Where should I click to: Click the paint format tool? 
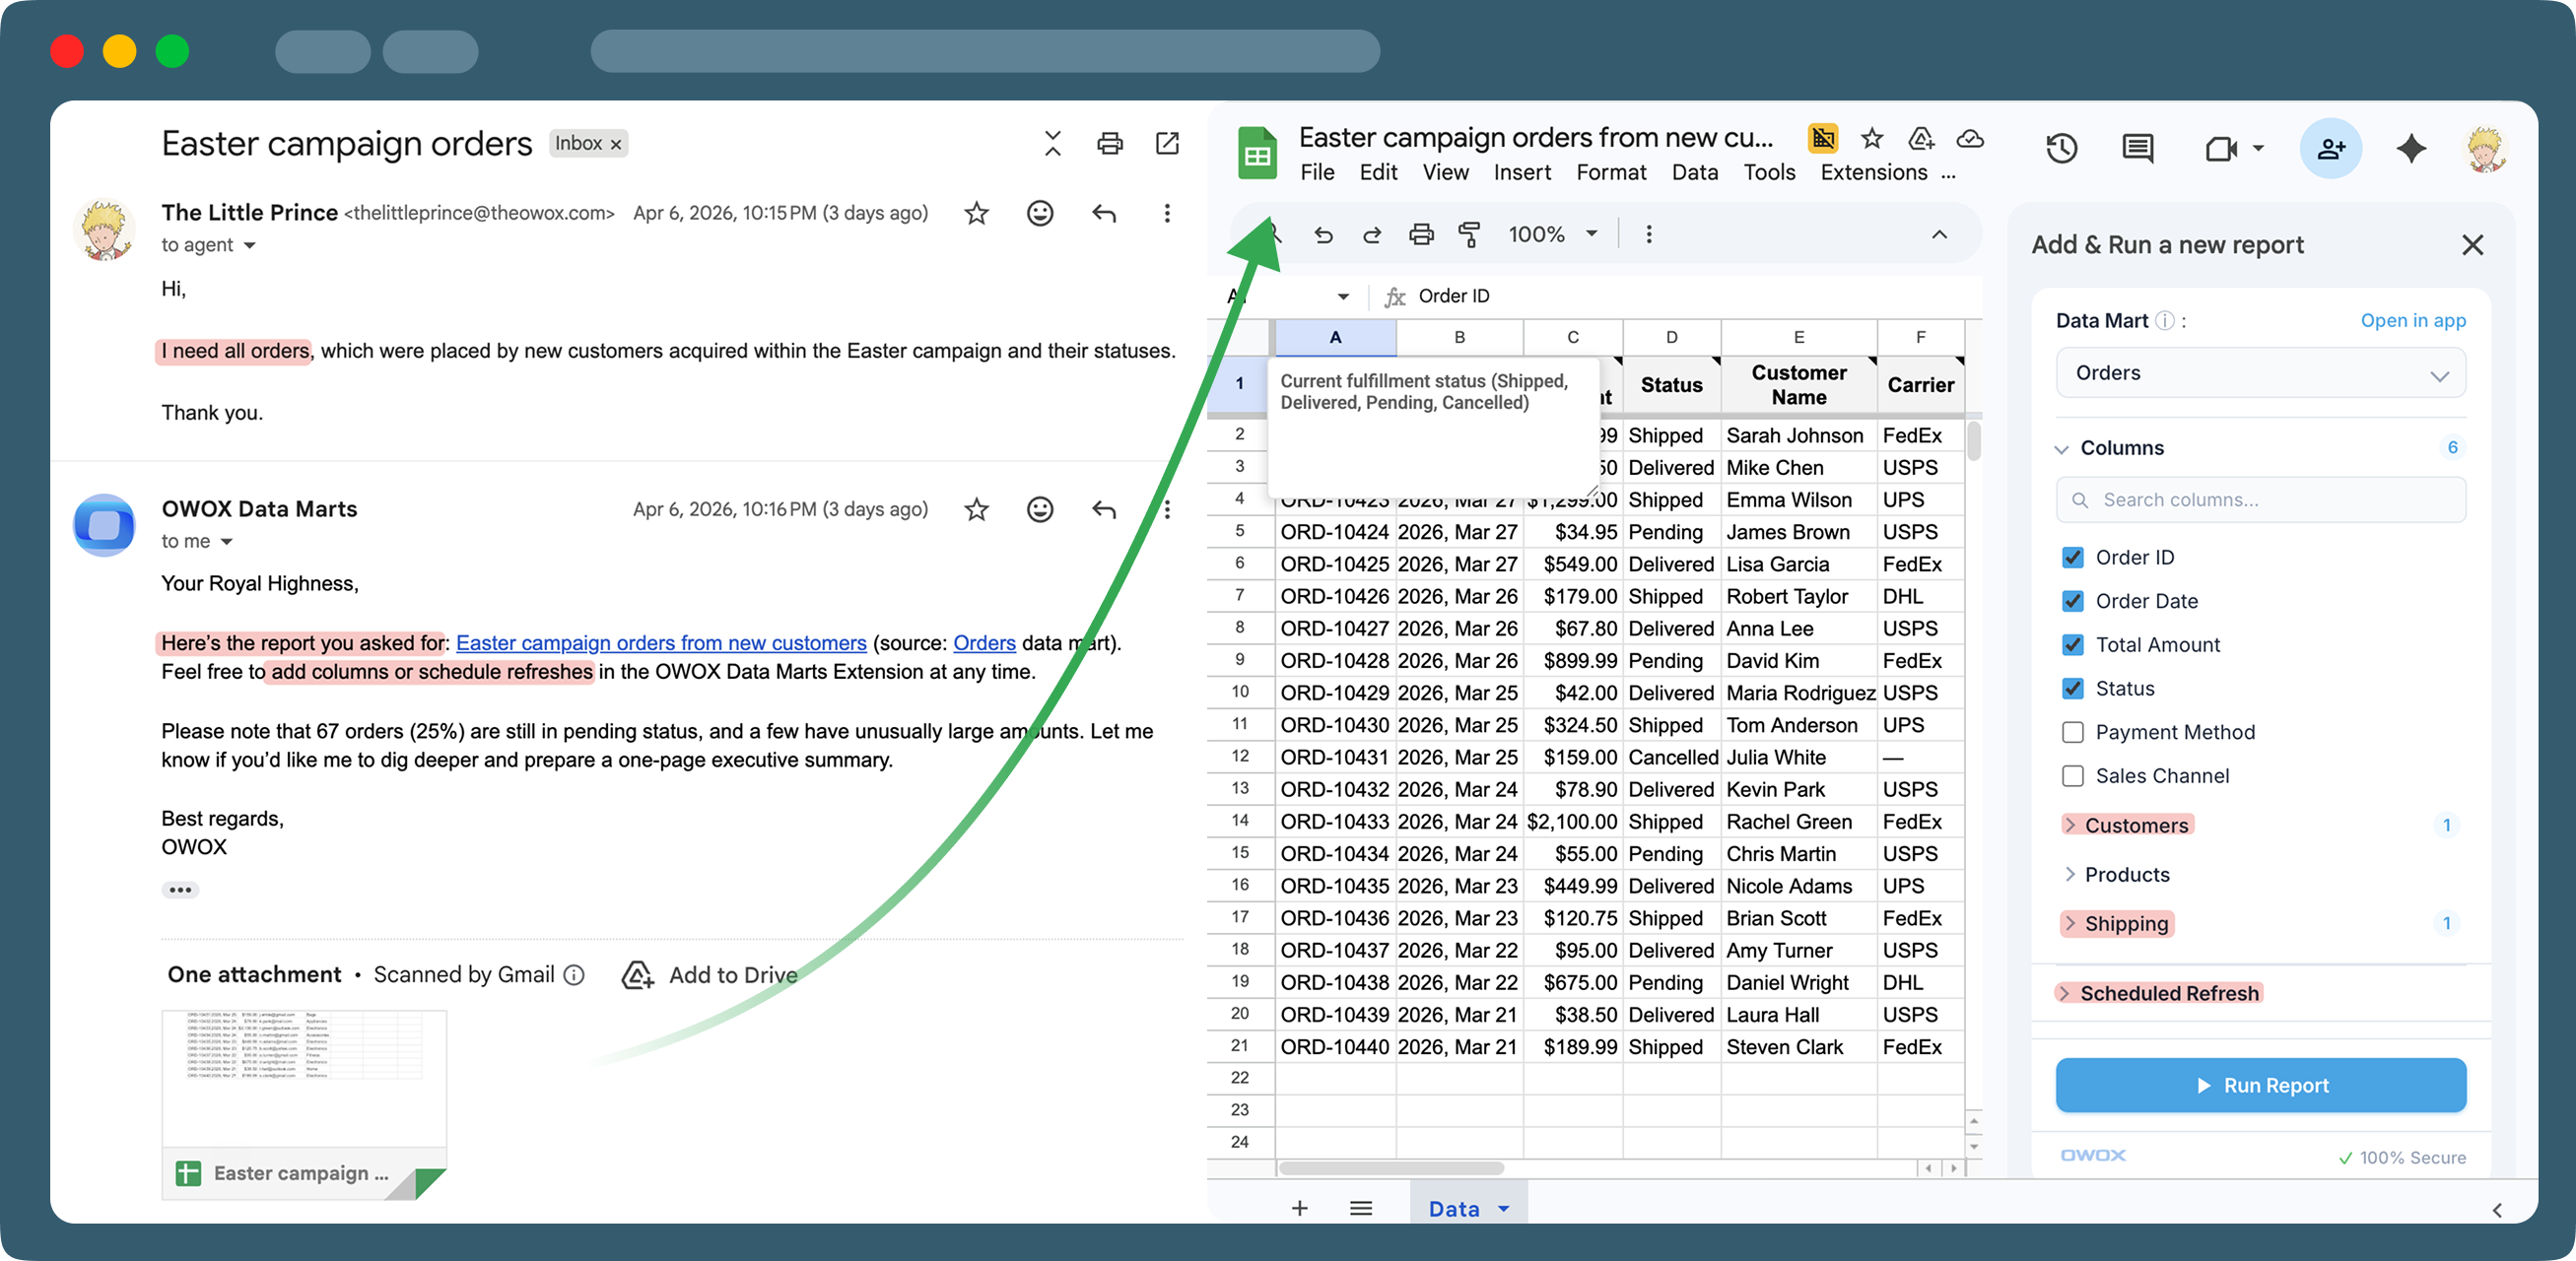(1469, 235)
